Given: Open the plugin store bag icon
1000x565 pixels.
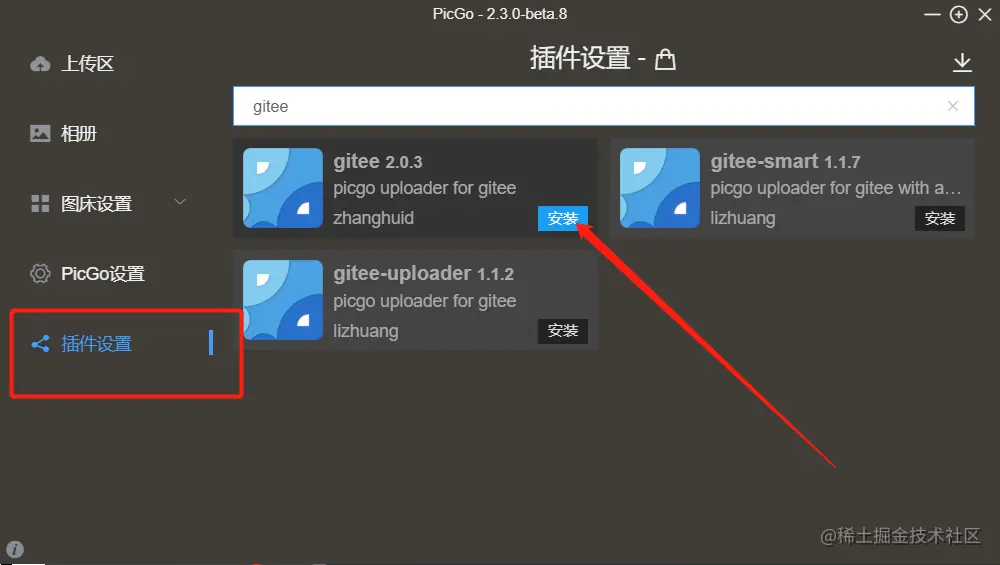Looking at the screenshot, I should pyautogui.click(x=665, y=59).
